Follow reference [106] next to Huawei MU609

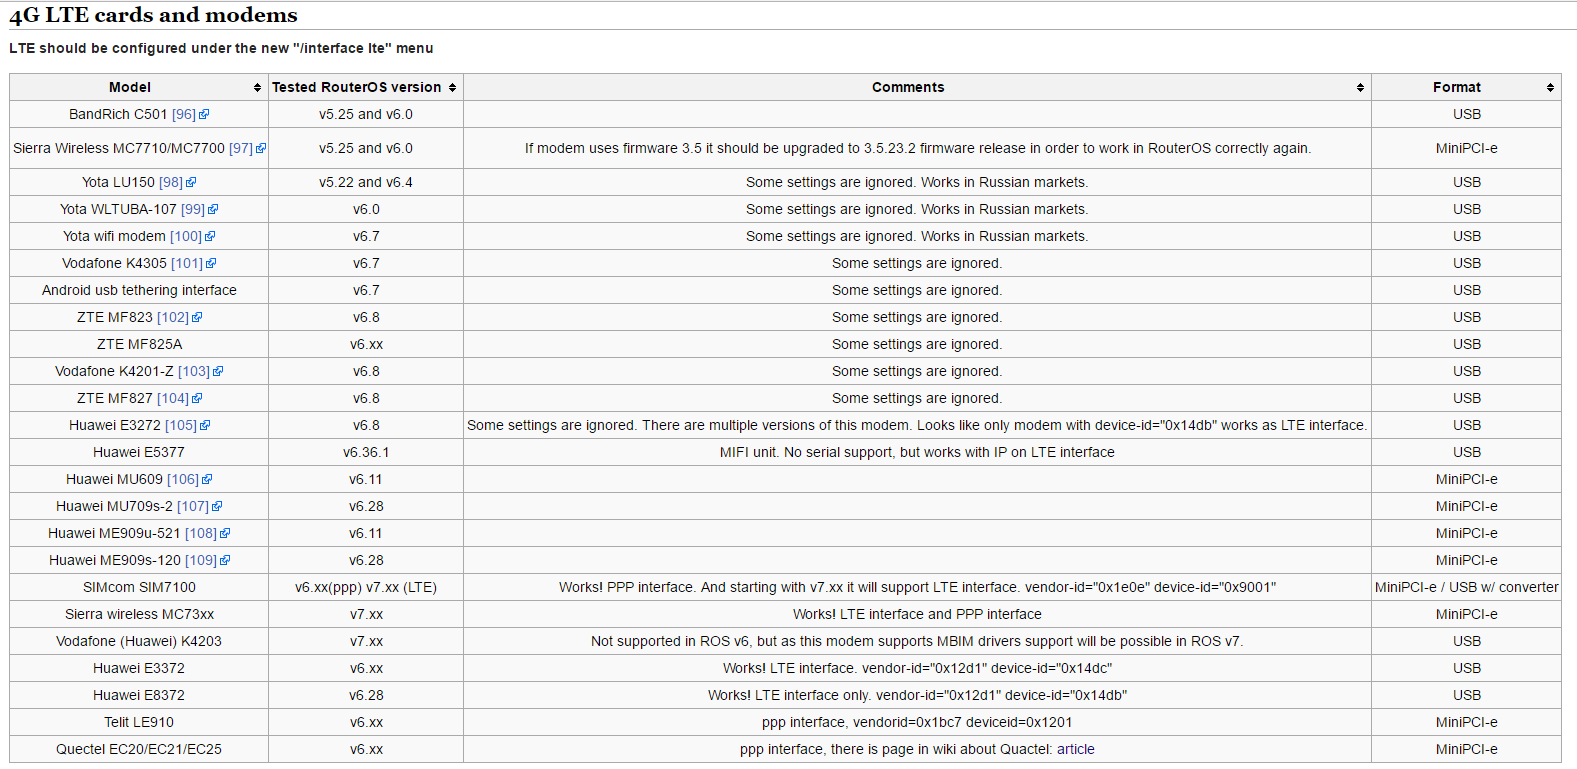click(183, 479)
